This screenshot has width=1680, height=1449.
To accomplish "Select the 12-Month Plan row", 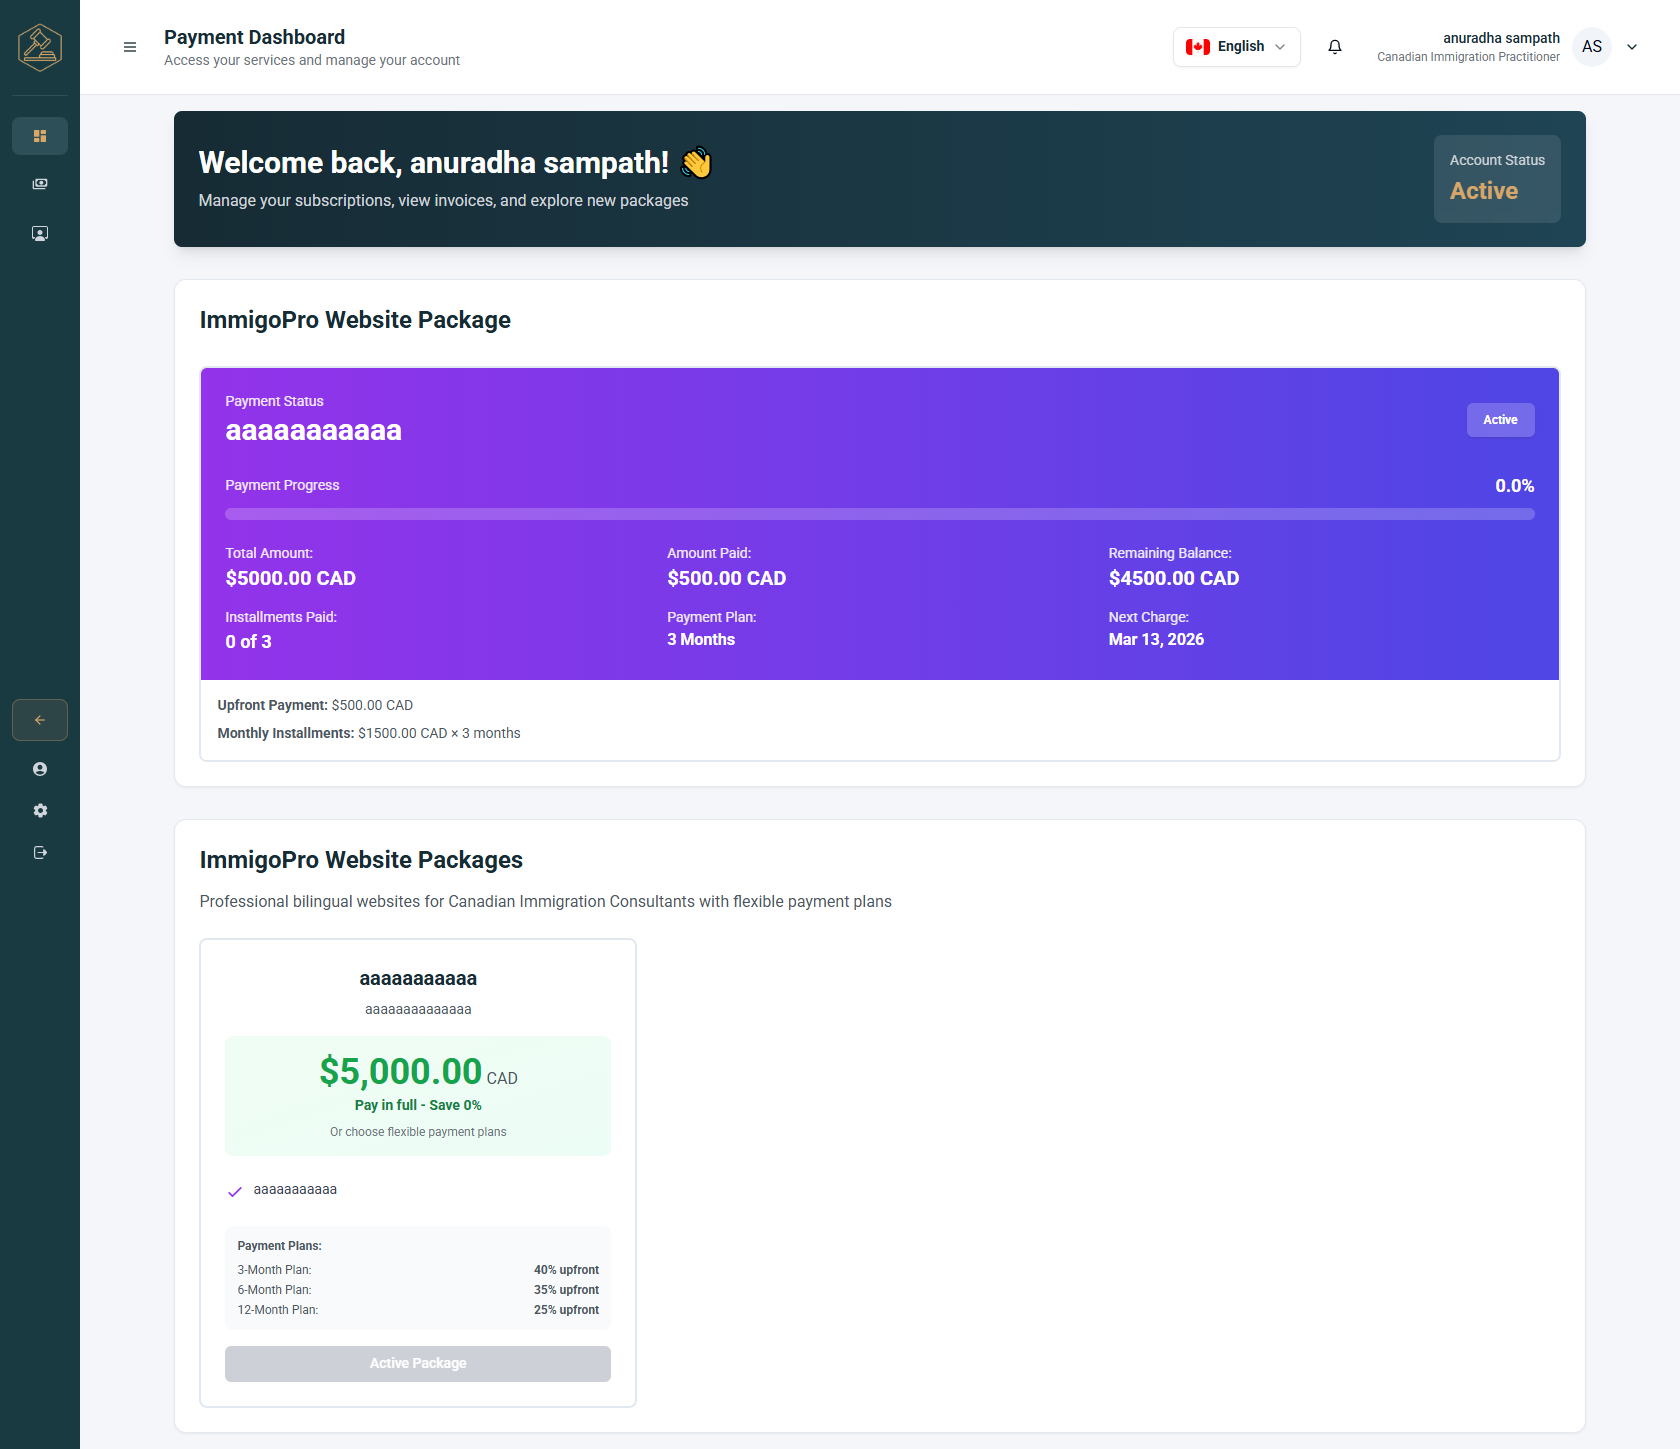I will click(x=418, y=1310).
